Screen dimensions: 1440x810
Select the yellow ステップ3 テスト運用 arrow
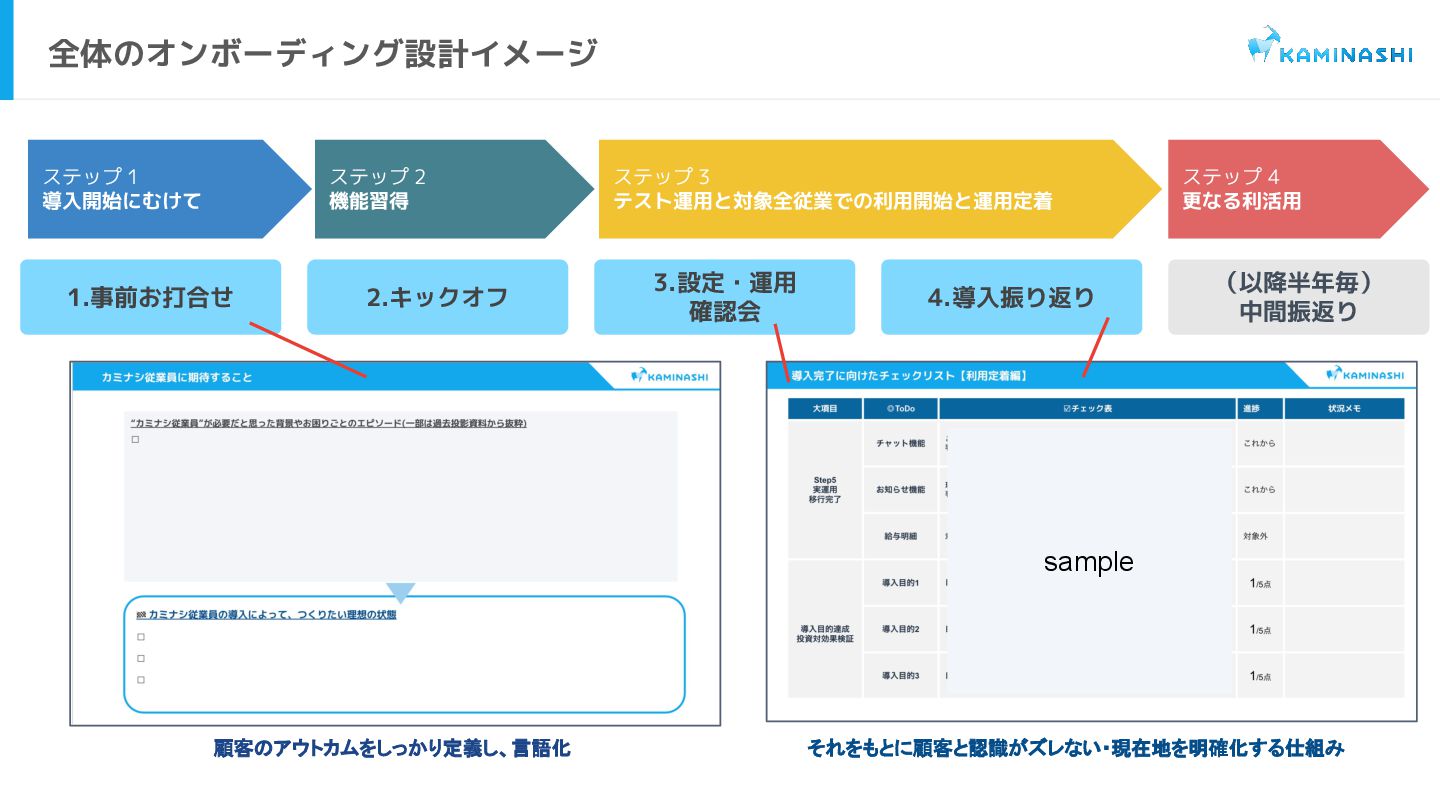[880, 189]
